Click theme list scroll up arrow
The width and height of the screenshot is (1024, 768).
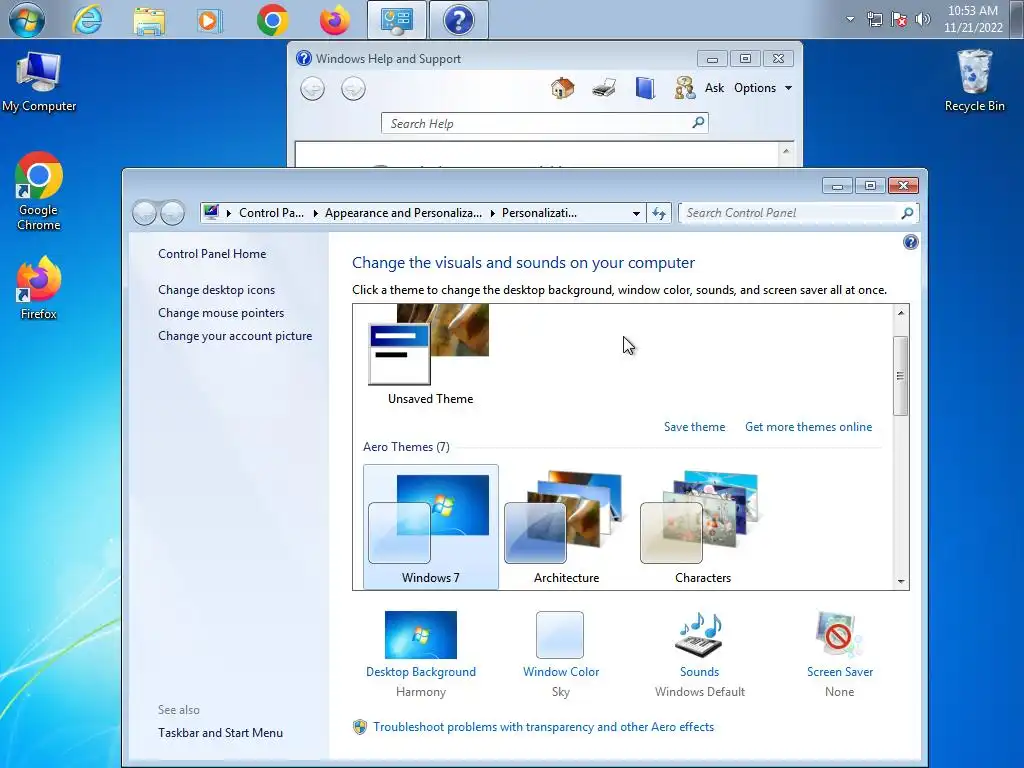pyautogui.click(x=901, y=313)
